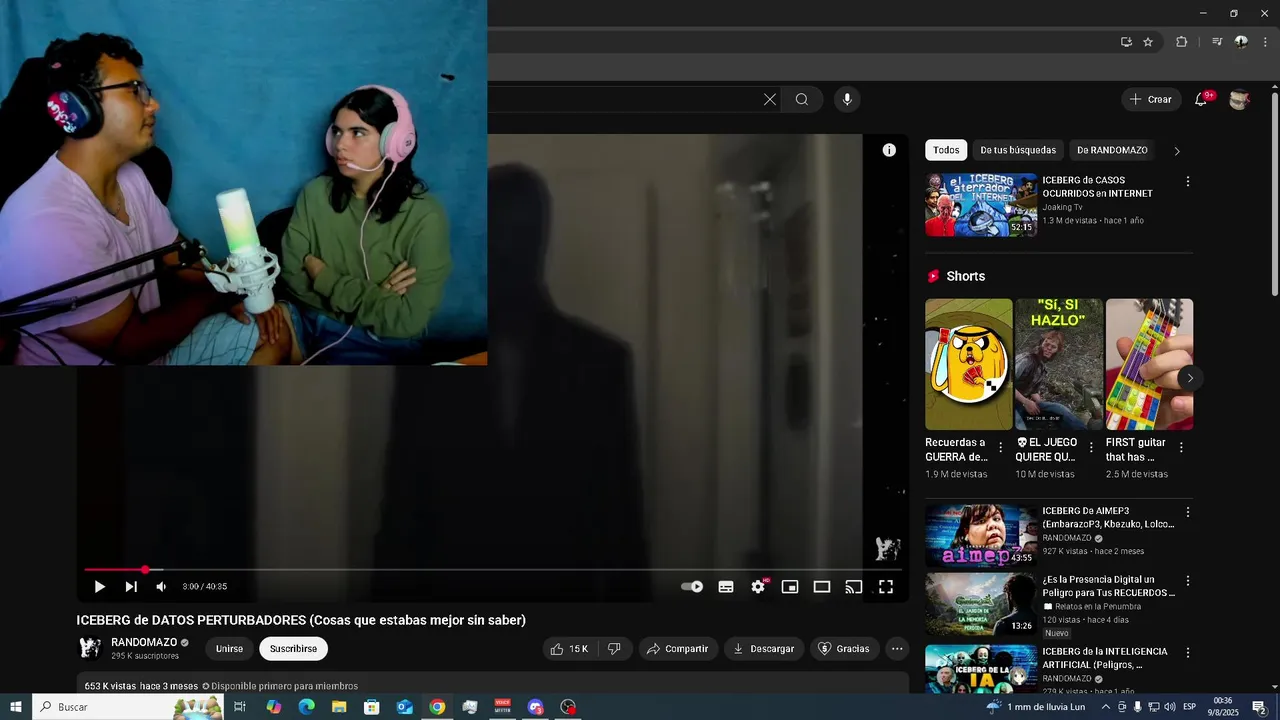Start voice search with microphone
This screenshot has width=1280, height=720.
[x=847, y=99]
